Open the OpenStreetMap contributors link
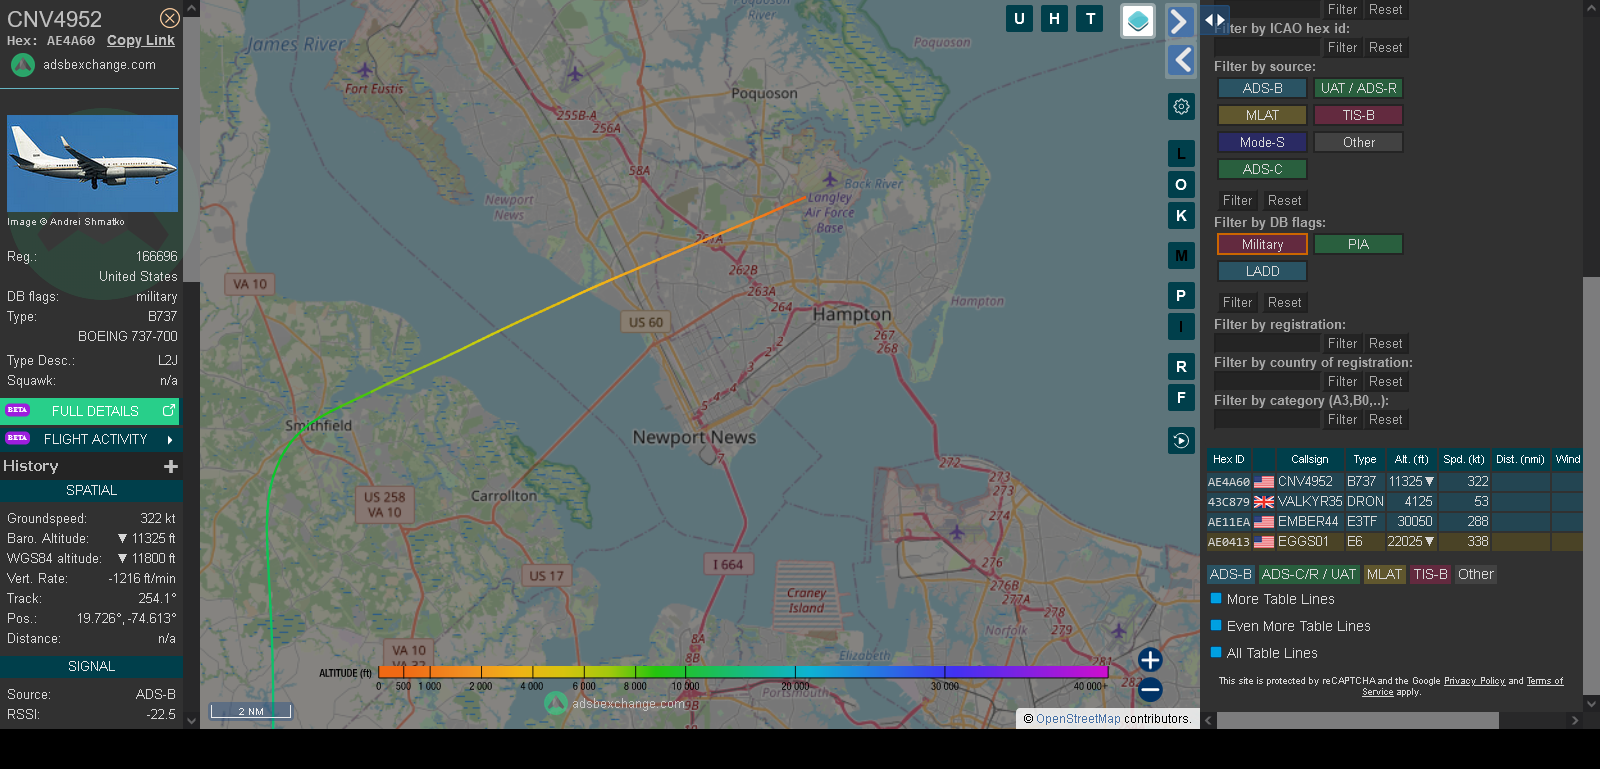1600x769 pixels. coord(1078,719)
